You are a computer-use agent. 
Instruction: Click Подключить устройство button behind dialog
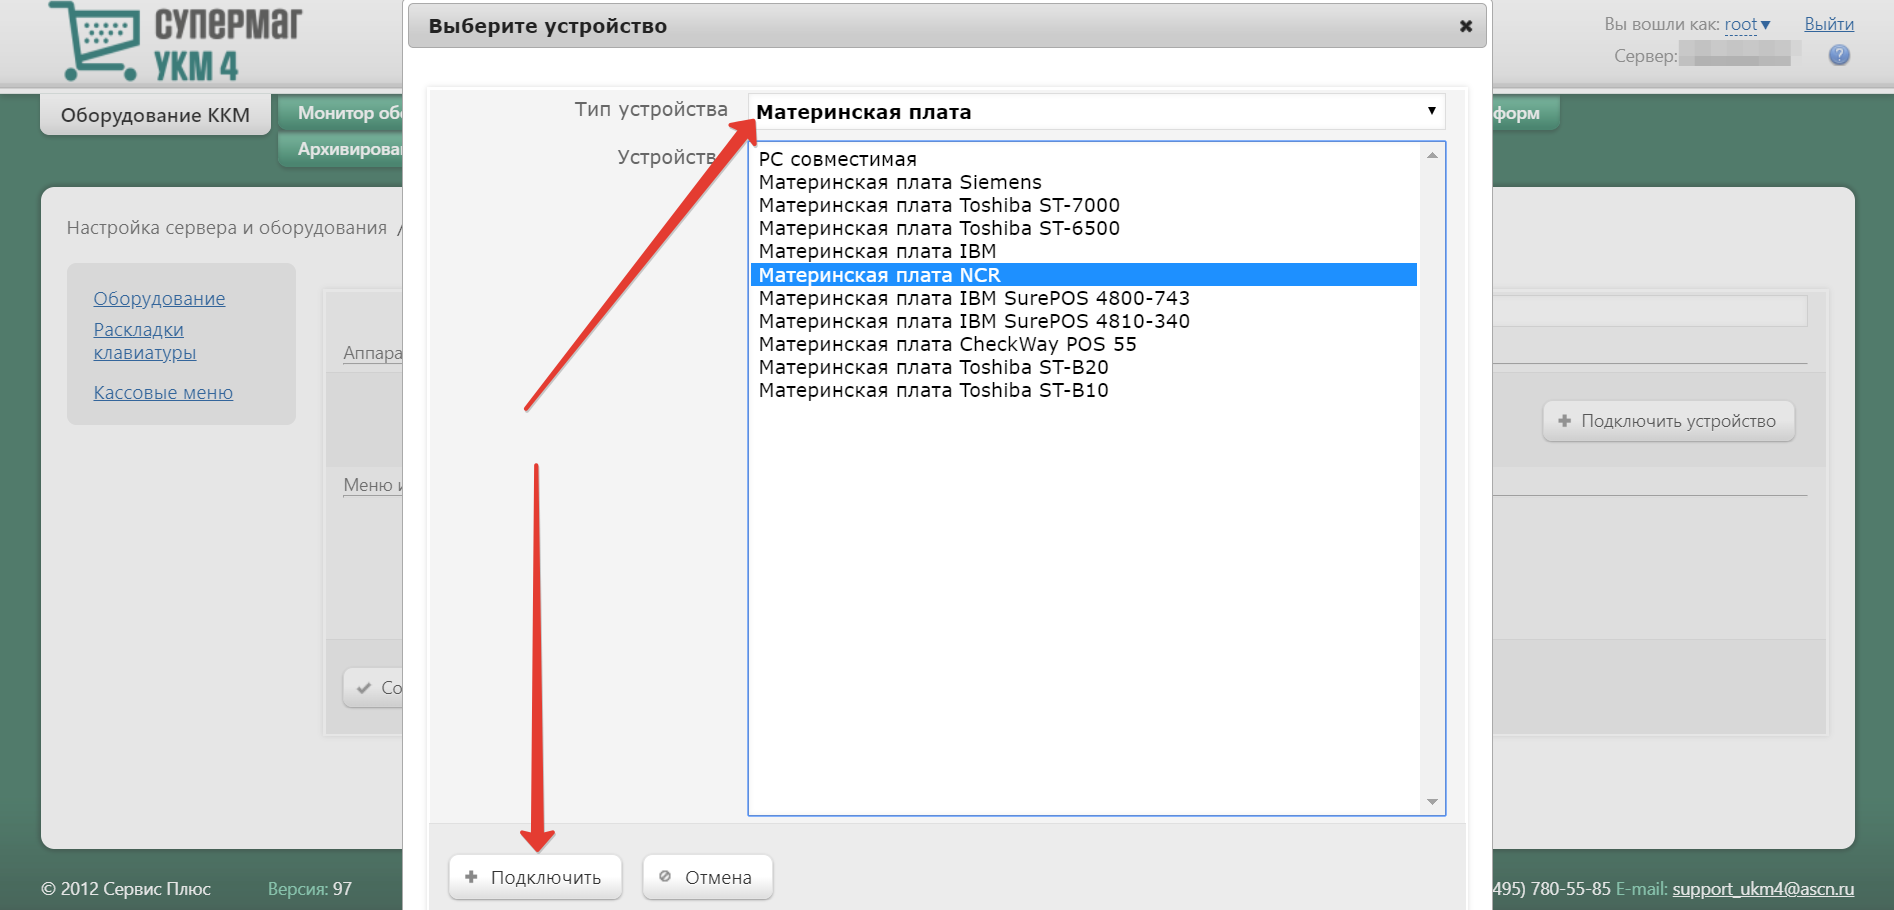click(x=1668, y=421)
